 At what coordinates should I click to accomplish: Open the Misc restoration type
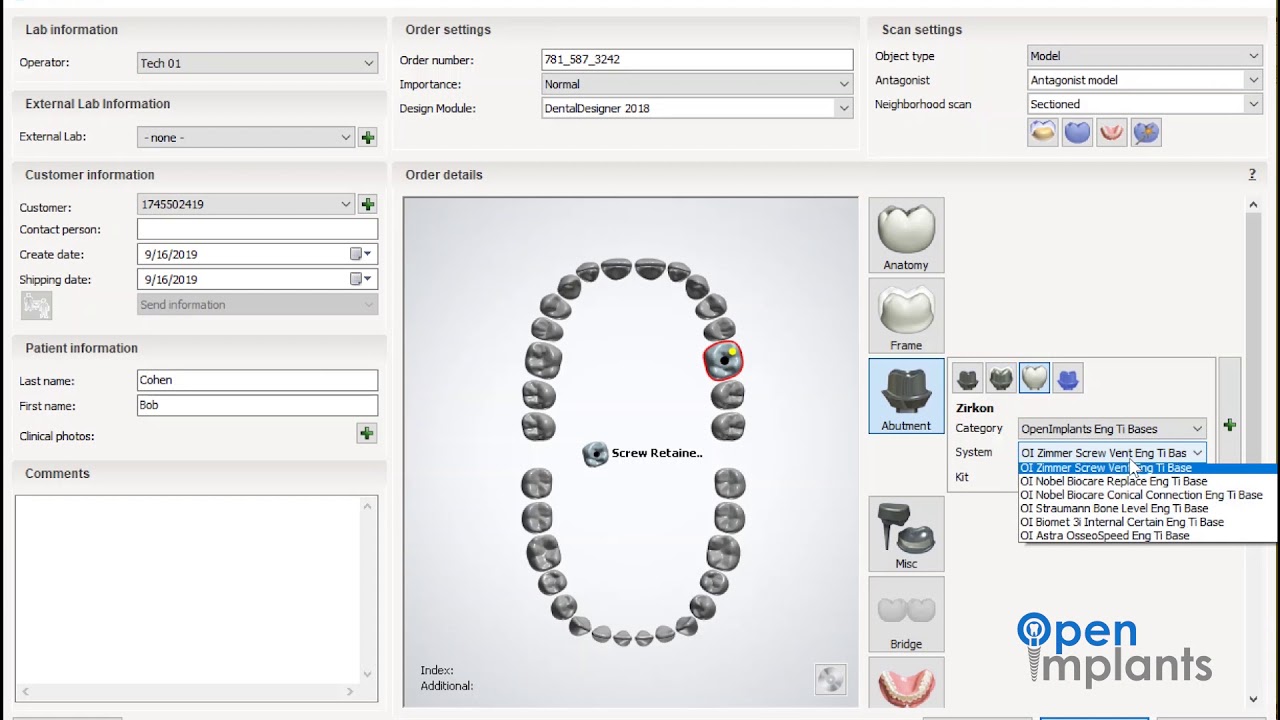point(906,534)
